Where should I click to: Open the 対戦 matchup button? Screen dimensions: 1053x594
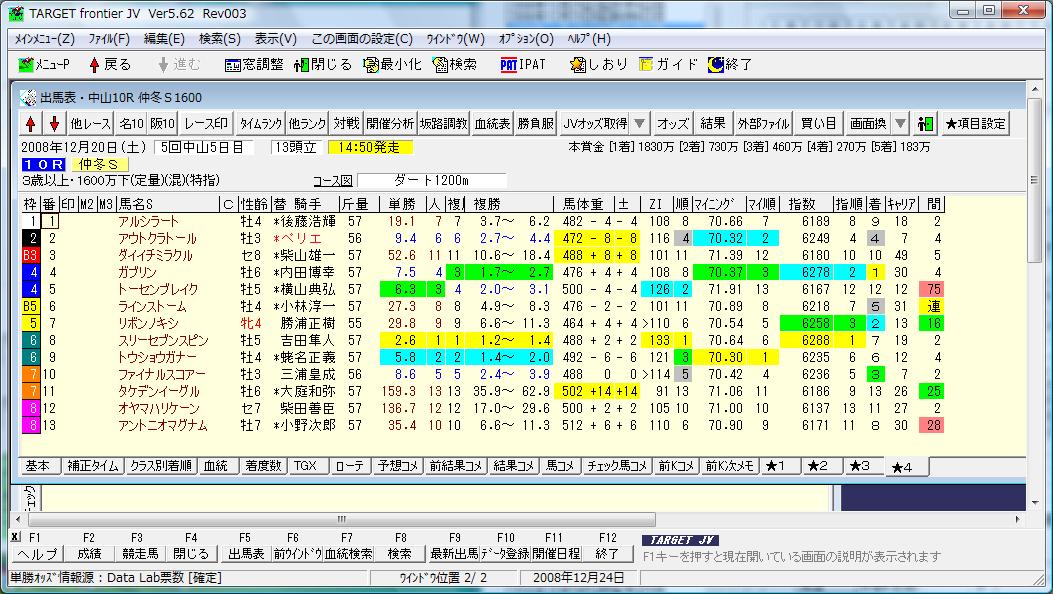click(347, 123)
